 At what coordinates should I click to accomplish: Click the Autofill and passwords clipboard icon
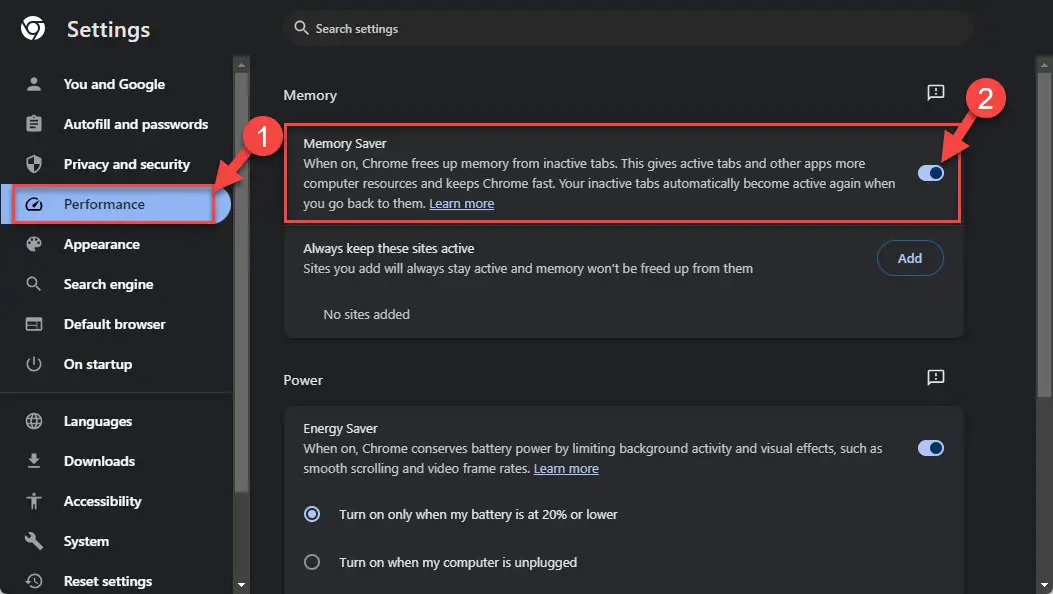[x=34, y=124]
